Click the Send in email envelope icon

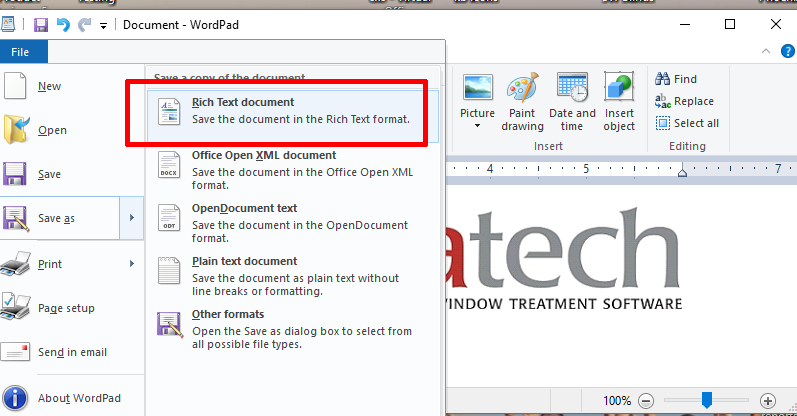click(15, 352)
